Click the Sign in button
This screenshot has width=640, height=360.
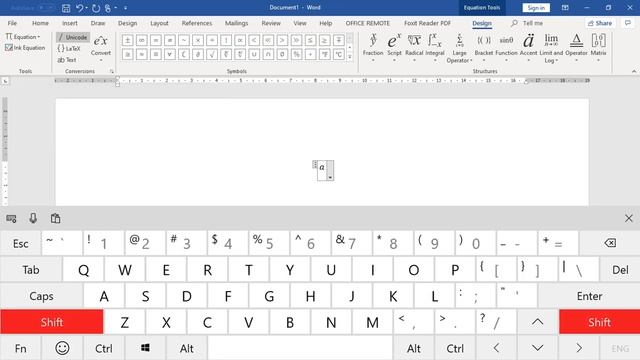point(536,8)
